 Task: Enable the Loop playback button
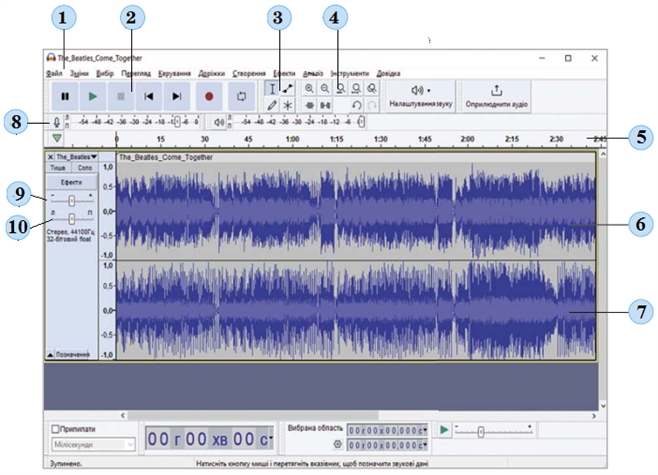pyautogui.click(x=240, y=97)
